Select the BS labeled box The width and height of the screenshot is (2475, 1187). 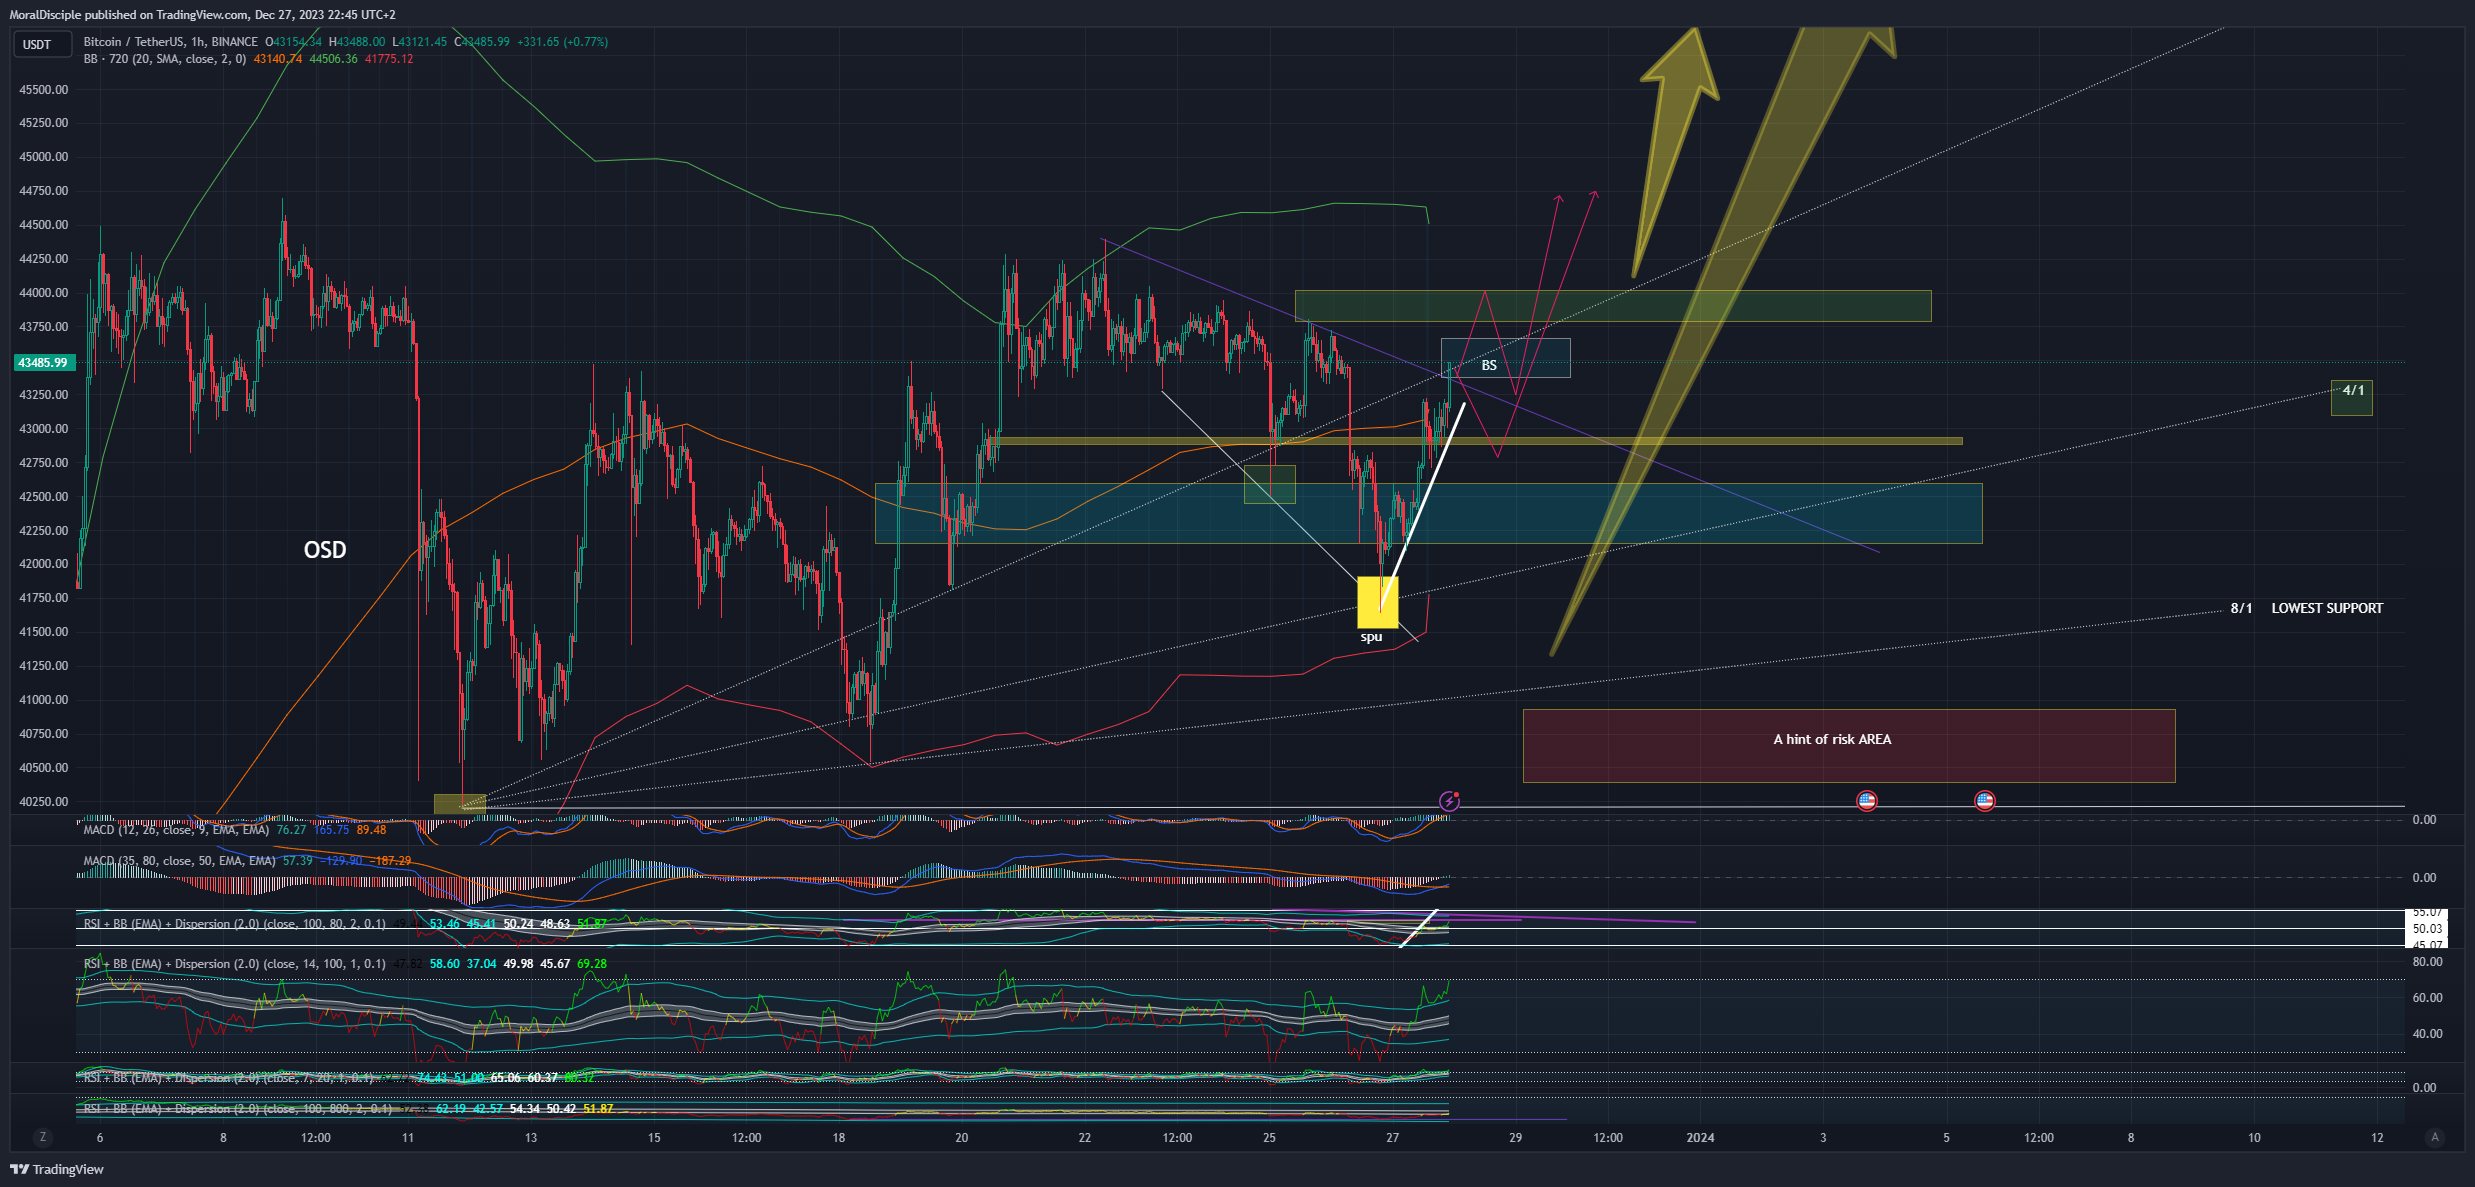(1505, 358)
